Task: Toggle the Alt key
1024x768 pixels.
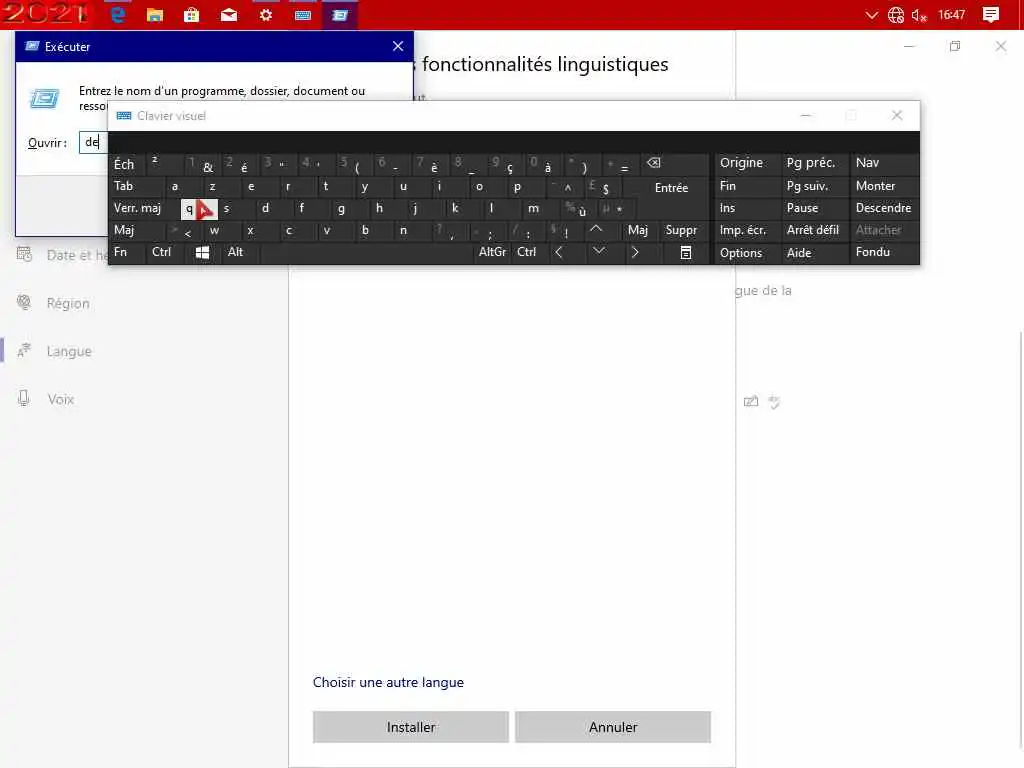Action: 235,252
